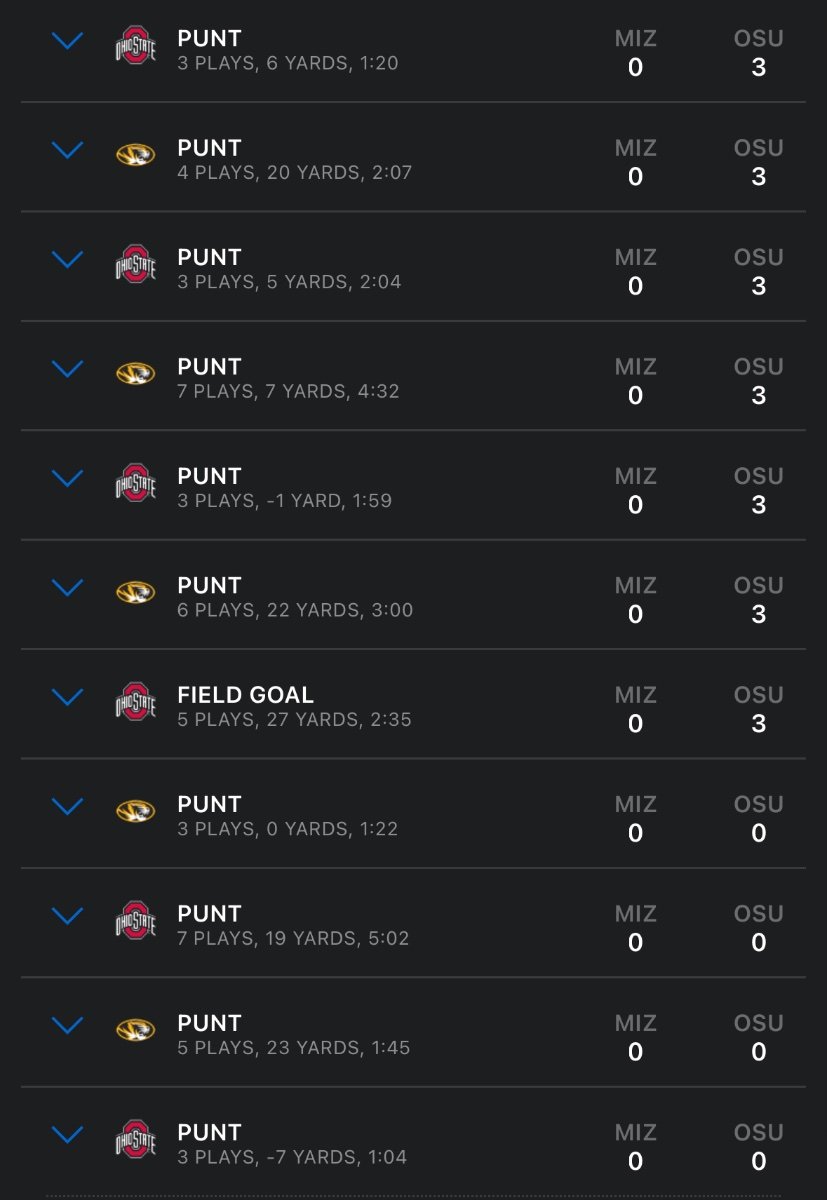This screenshot has width=827, height=1200.
Task: Expand the 7 plays, 7 yards punt drive
Action: [x=67, y=369]
